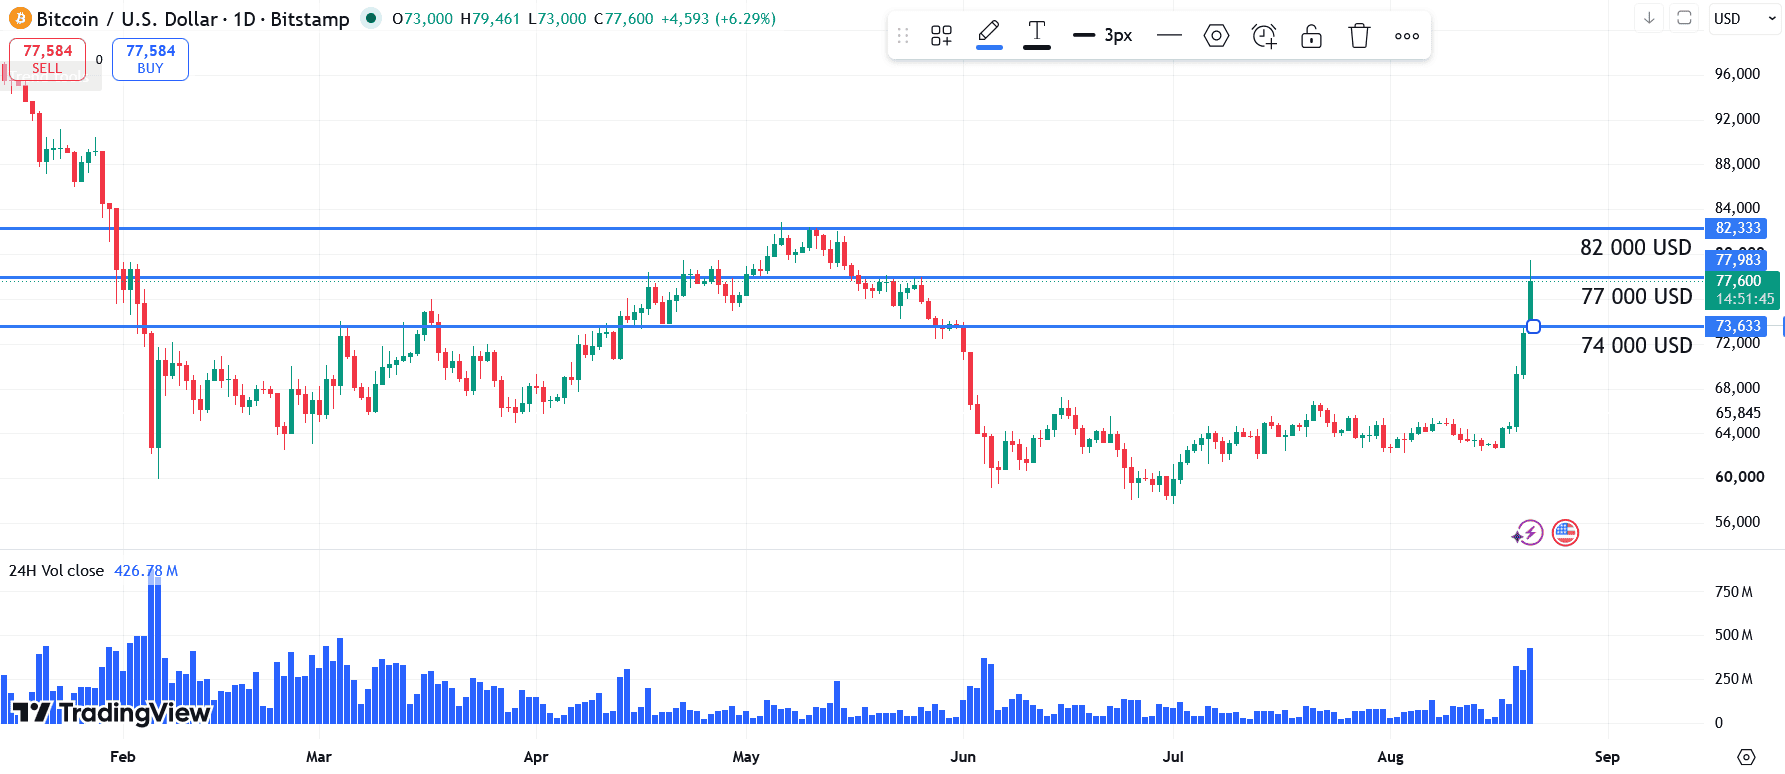Select the "82 000 USD" text annotation

pos(1636,248)
